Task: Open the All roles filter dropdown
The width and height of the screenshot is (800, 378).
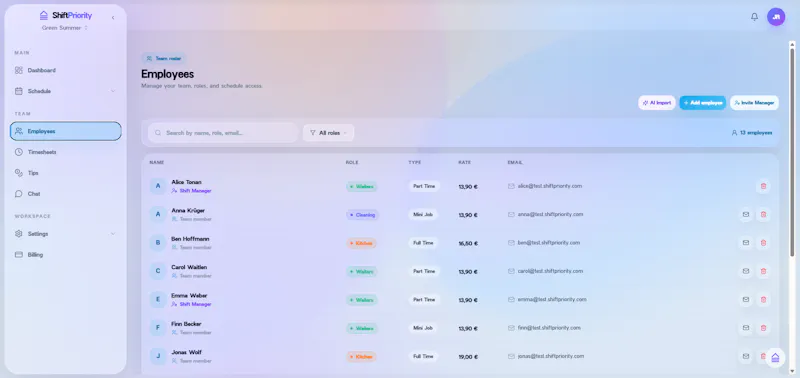Action: 328,133
